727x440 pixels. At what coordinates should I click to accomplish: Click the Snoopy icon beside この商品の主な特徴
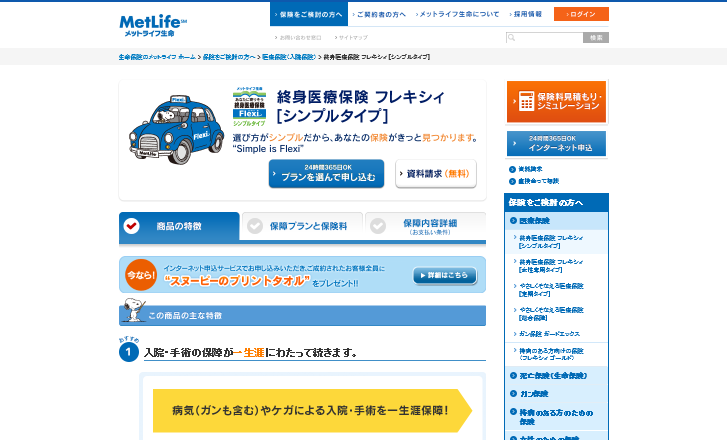[134, 310]
